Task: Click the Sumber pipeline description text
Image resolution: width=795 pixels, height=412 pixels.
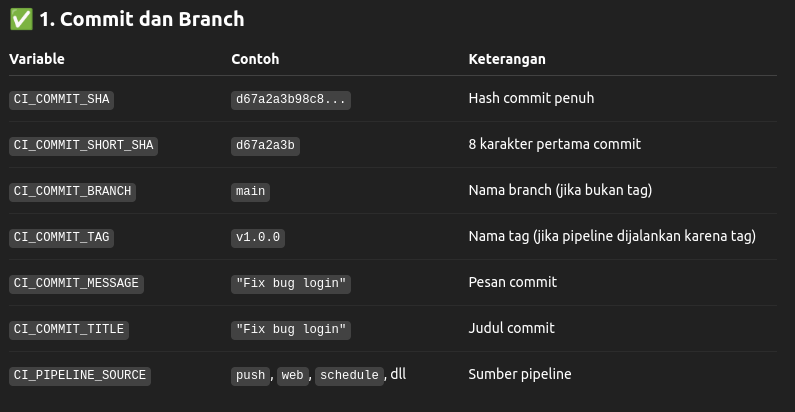Action: pyautogui.click(x=520, y=374)
